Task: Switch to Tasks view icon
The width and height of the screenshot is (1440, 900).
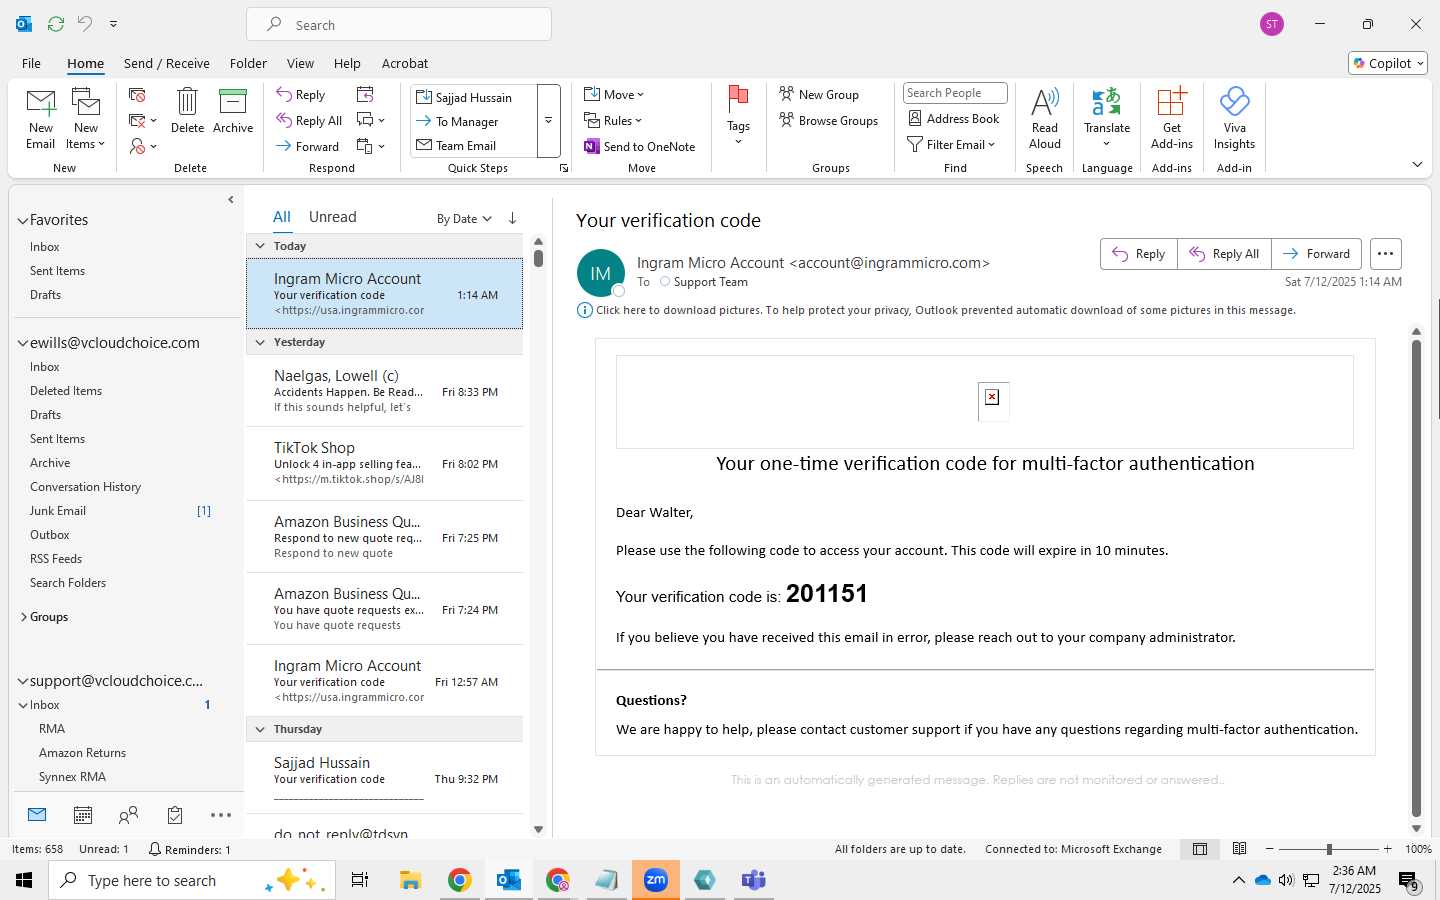Action: (x=175, y=816)
